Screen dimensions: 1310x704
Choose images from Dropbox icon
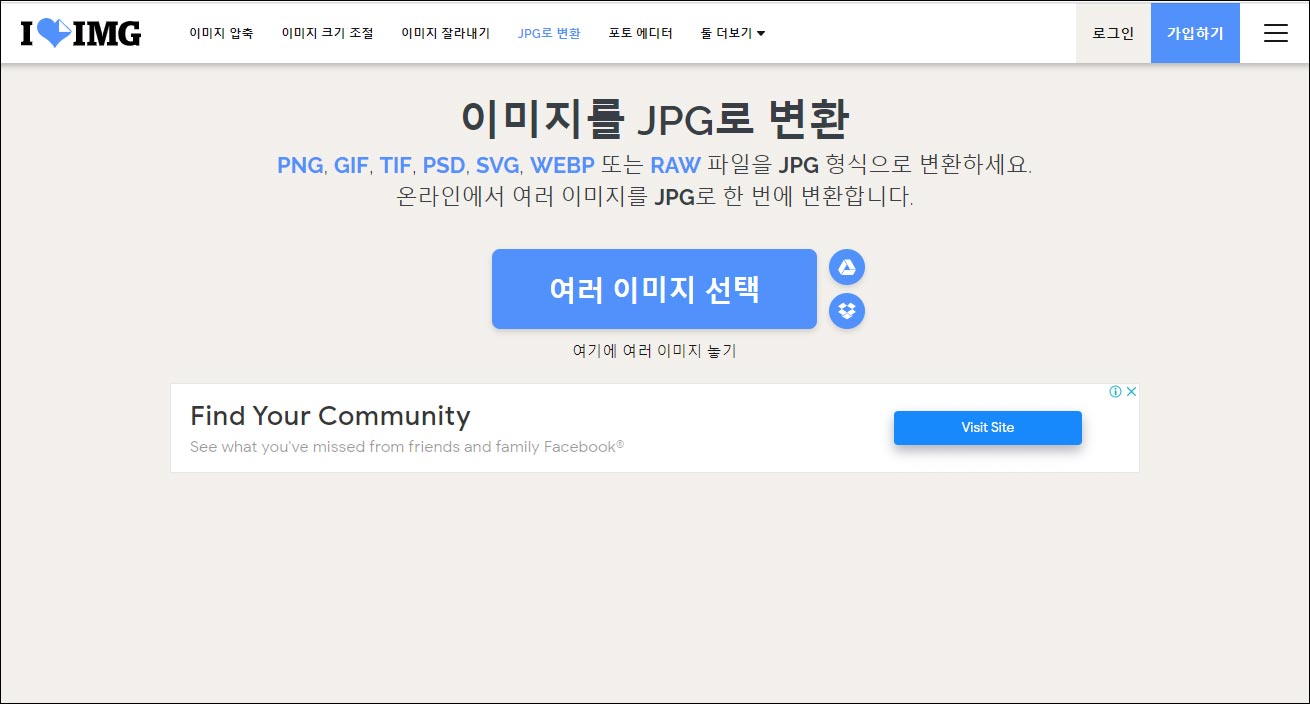(847, 311)
